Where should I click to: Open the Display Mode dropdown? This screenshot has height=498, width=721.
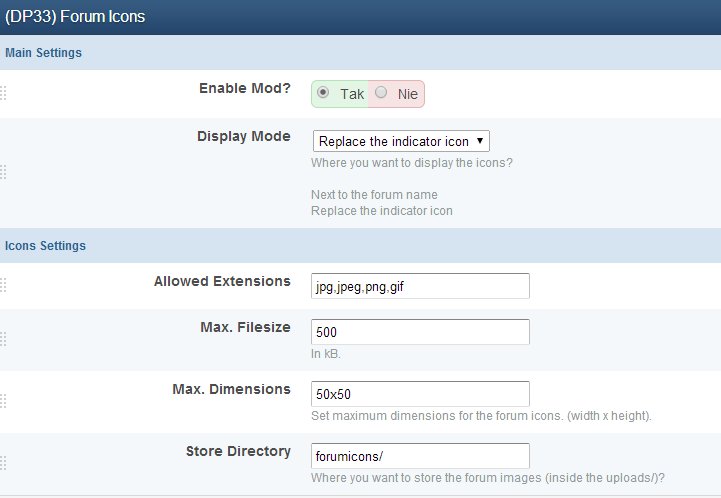click(x=401, y=142)
